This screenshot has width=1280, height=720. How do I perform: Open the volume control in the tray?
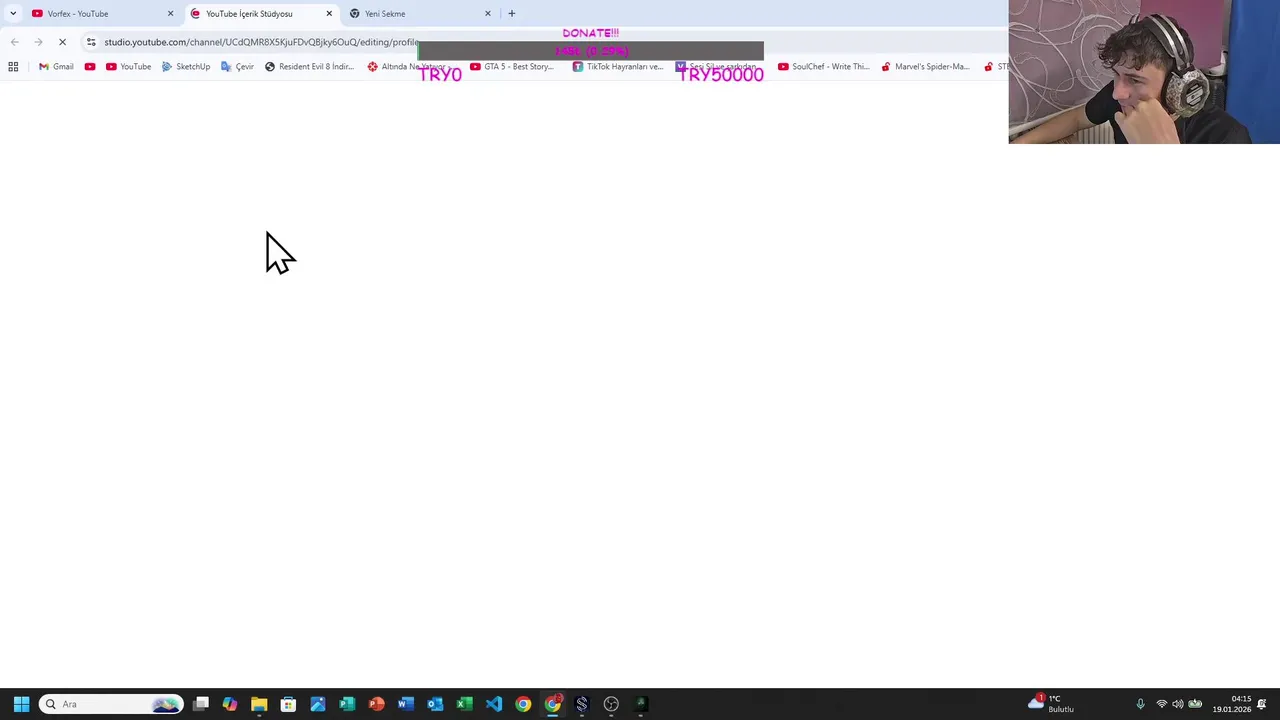tap(1178, 704)
